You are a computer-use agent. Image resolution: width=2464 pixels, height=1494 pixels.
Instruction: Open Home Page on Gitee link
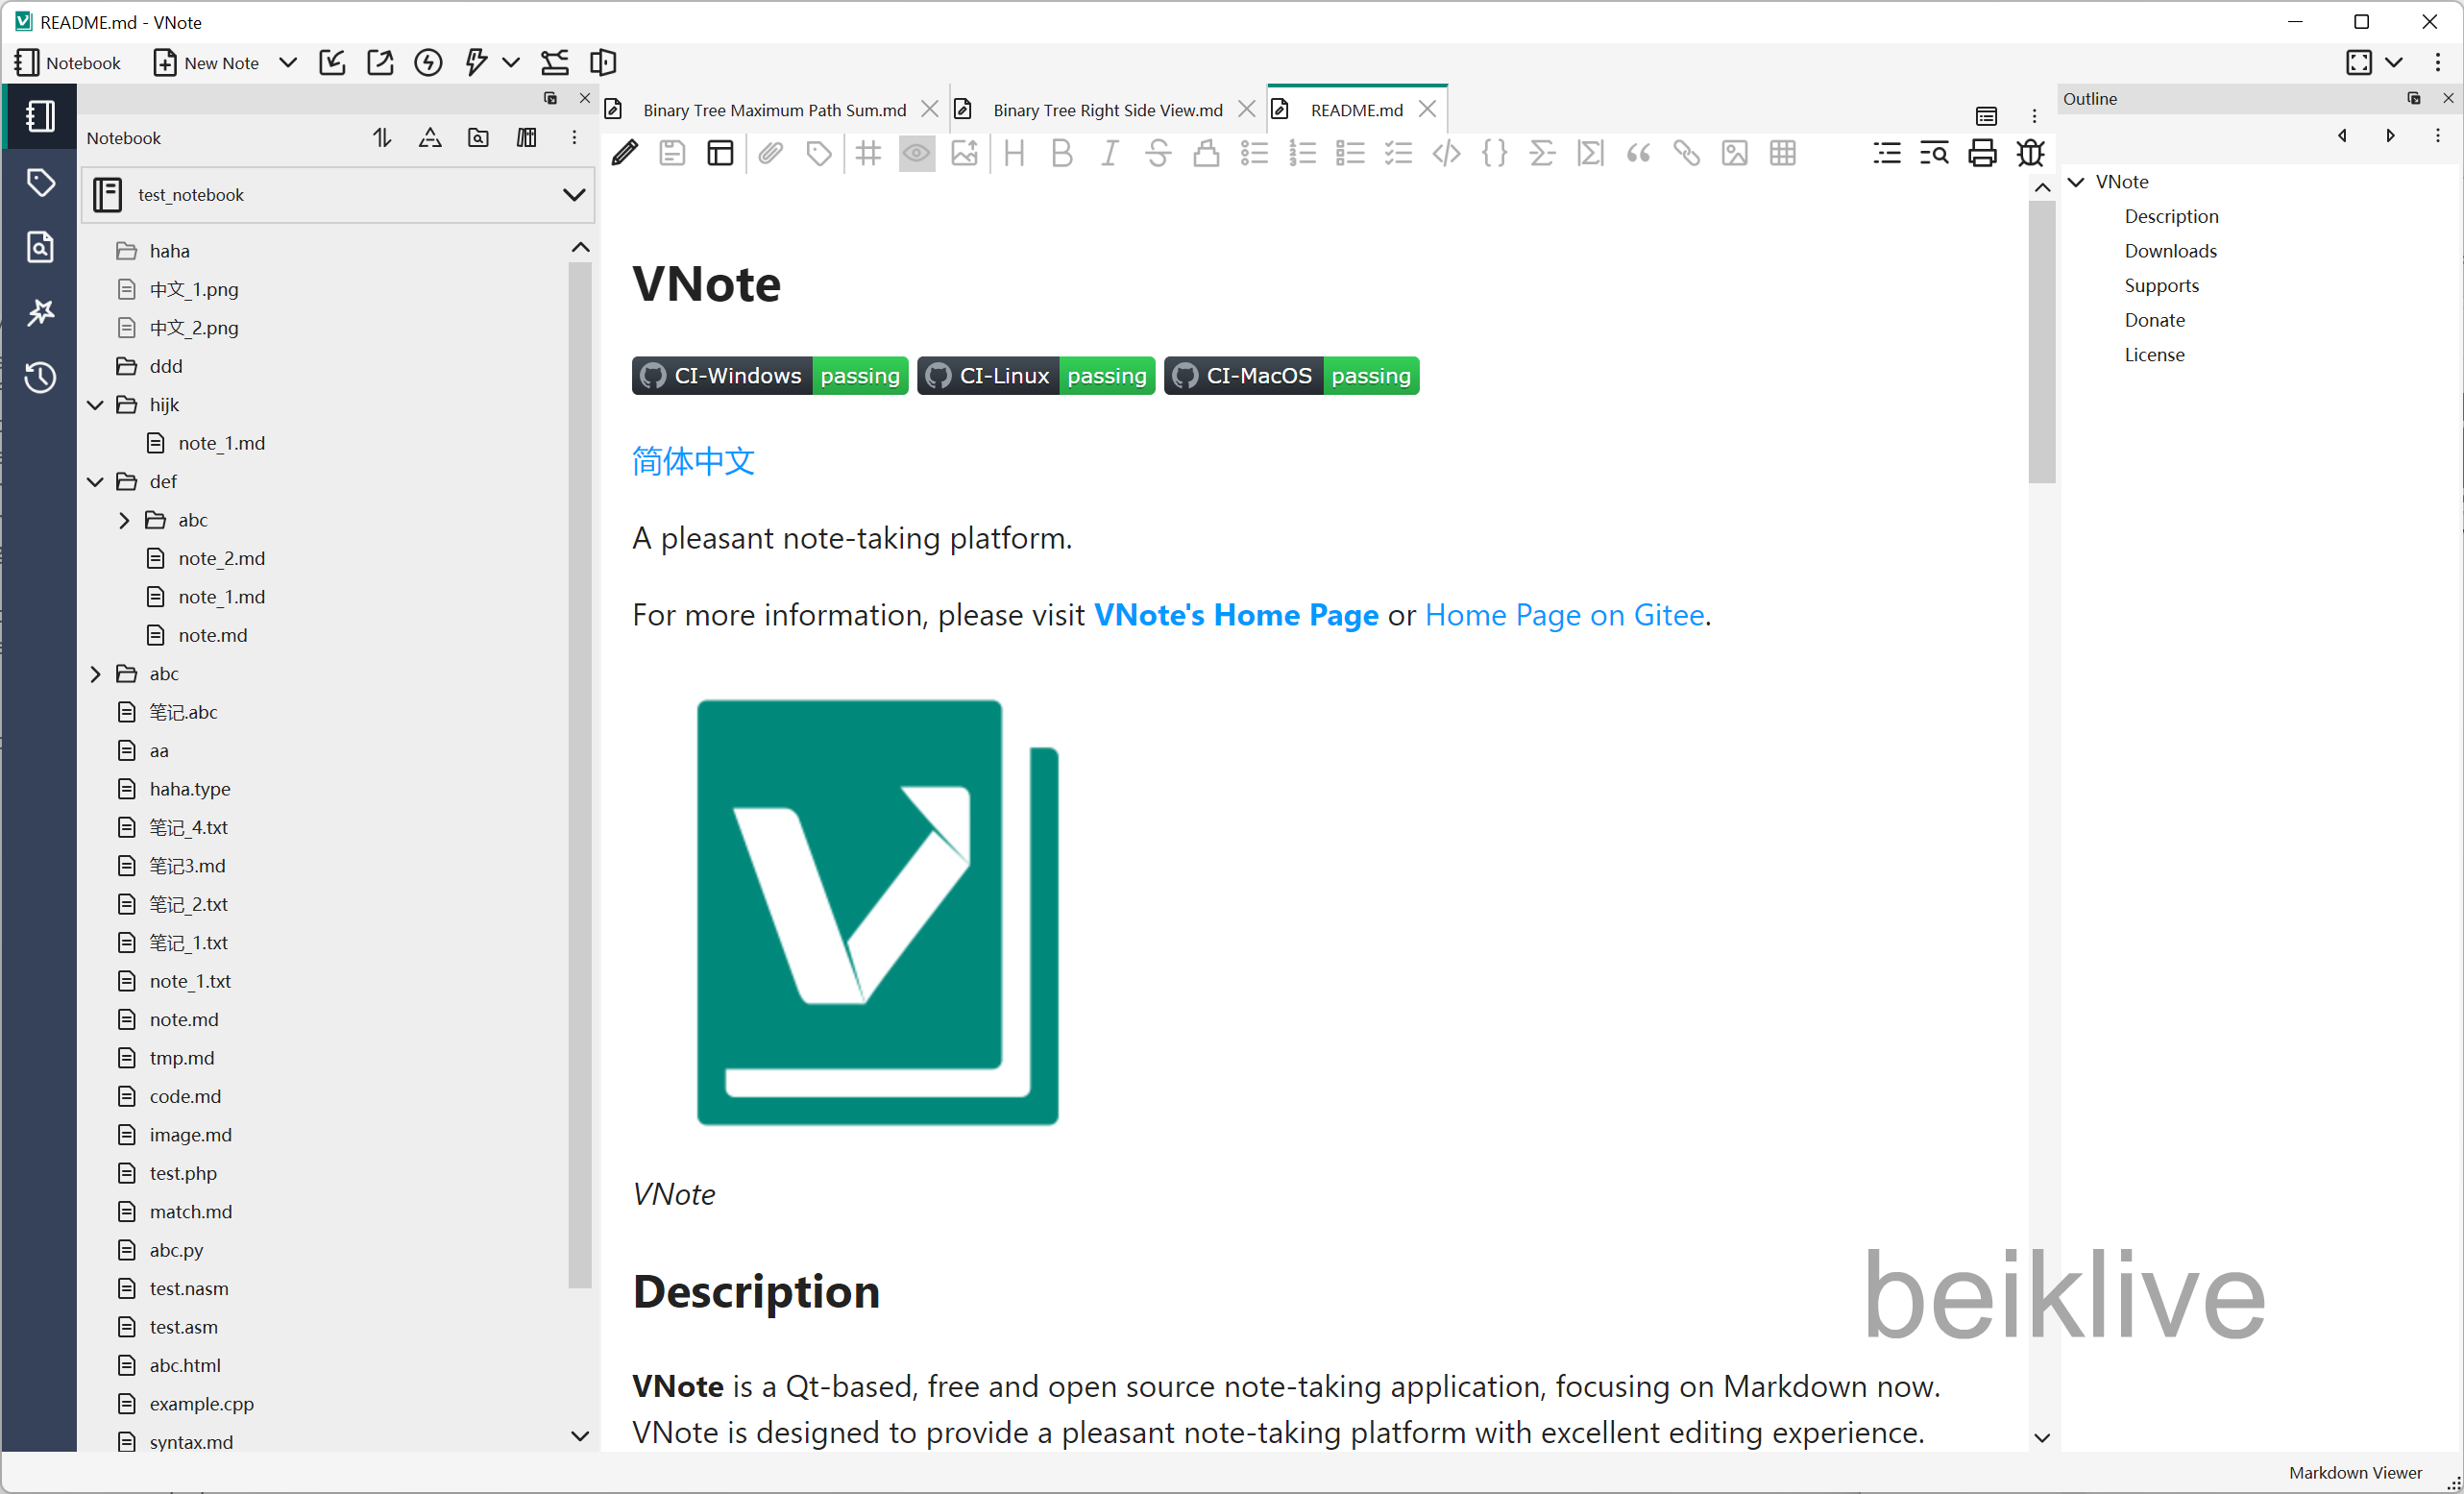pyautogui.click(x=1564, y=615)
